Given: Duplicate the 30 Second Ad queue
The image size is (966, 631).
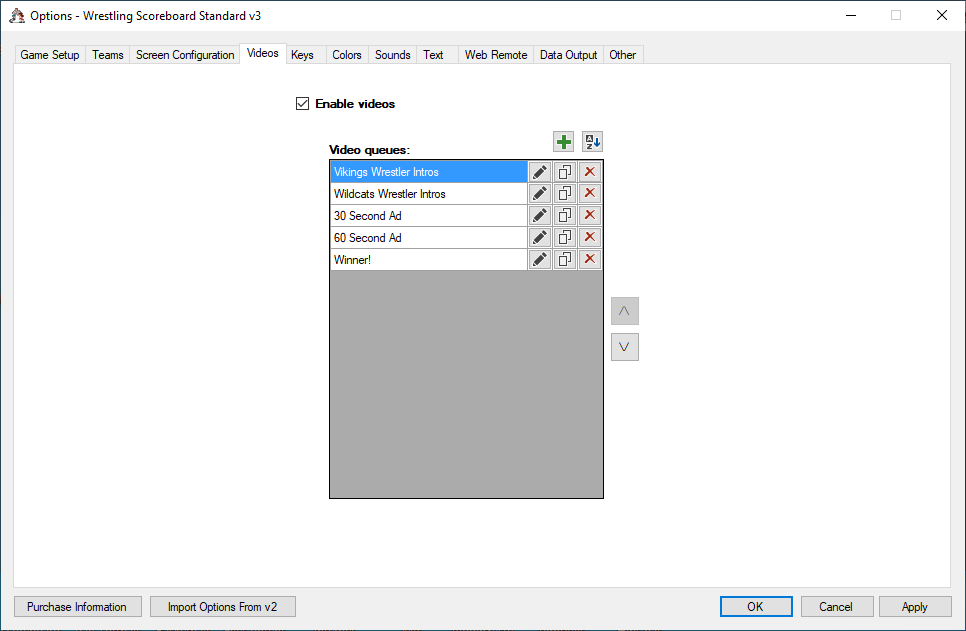Looking at the screenshot, I should 565,216.
